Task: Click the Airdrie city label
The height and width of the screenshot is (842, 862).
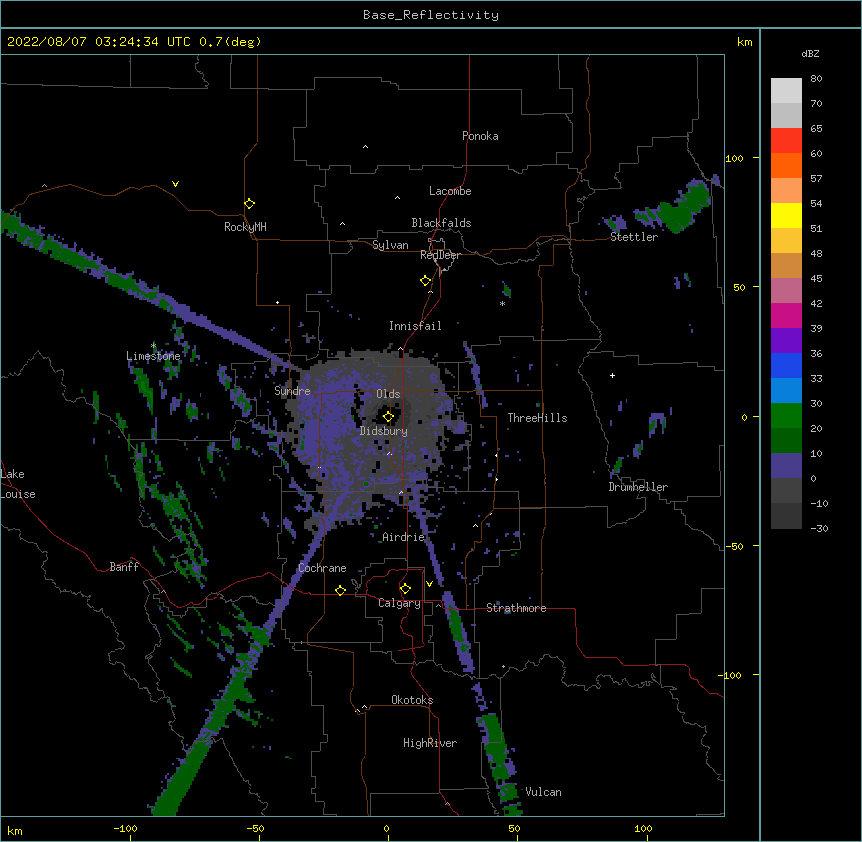Action: click(x=403, y=537)
